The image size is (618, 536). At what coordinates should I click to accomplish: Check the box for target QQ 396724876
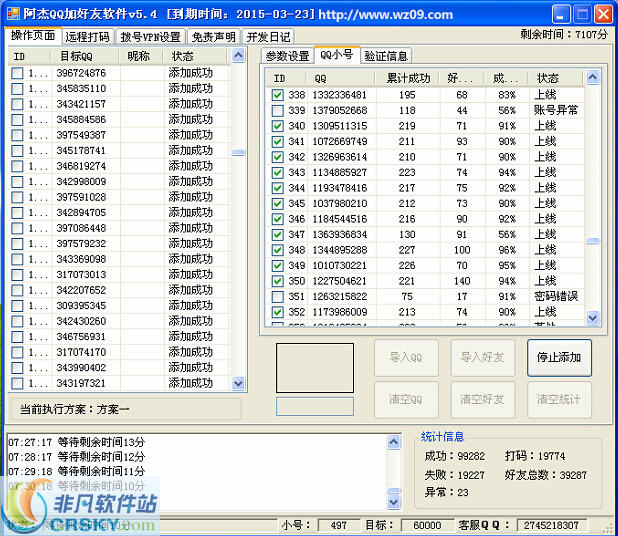[17, 73]
